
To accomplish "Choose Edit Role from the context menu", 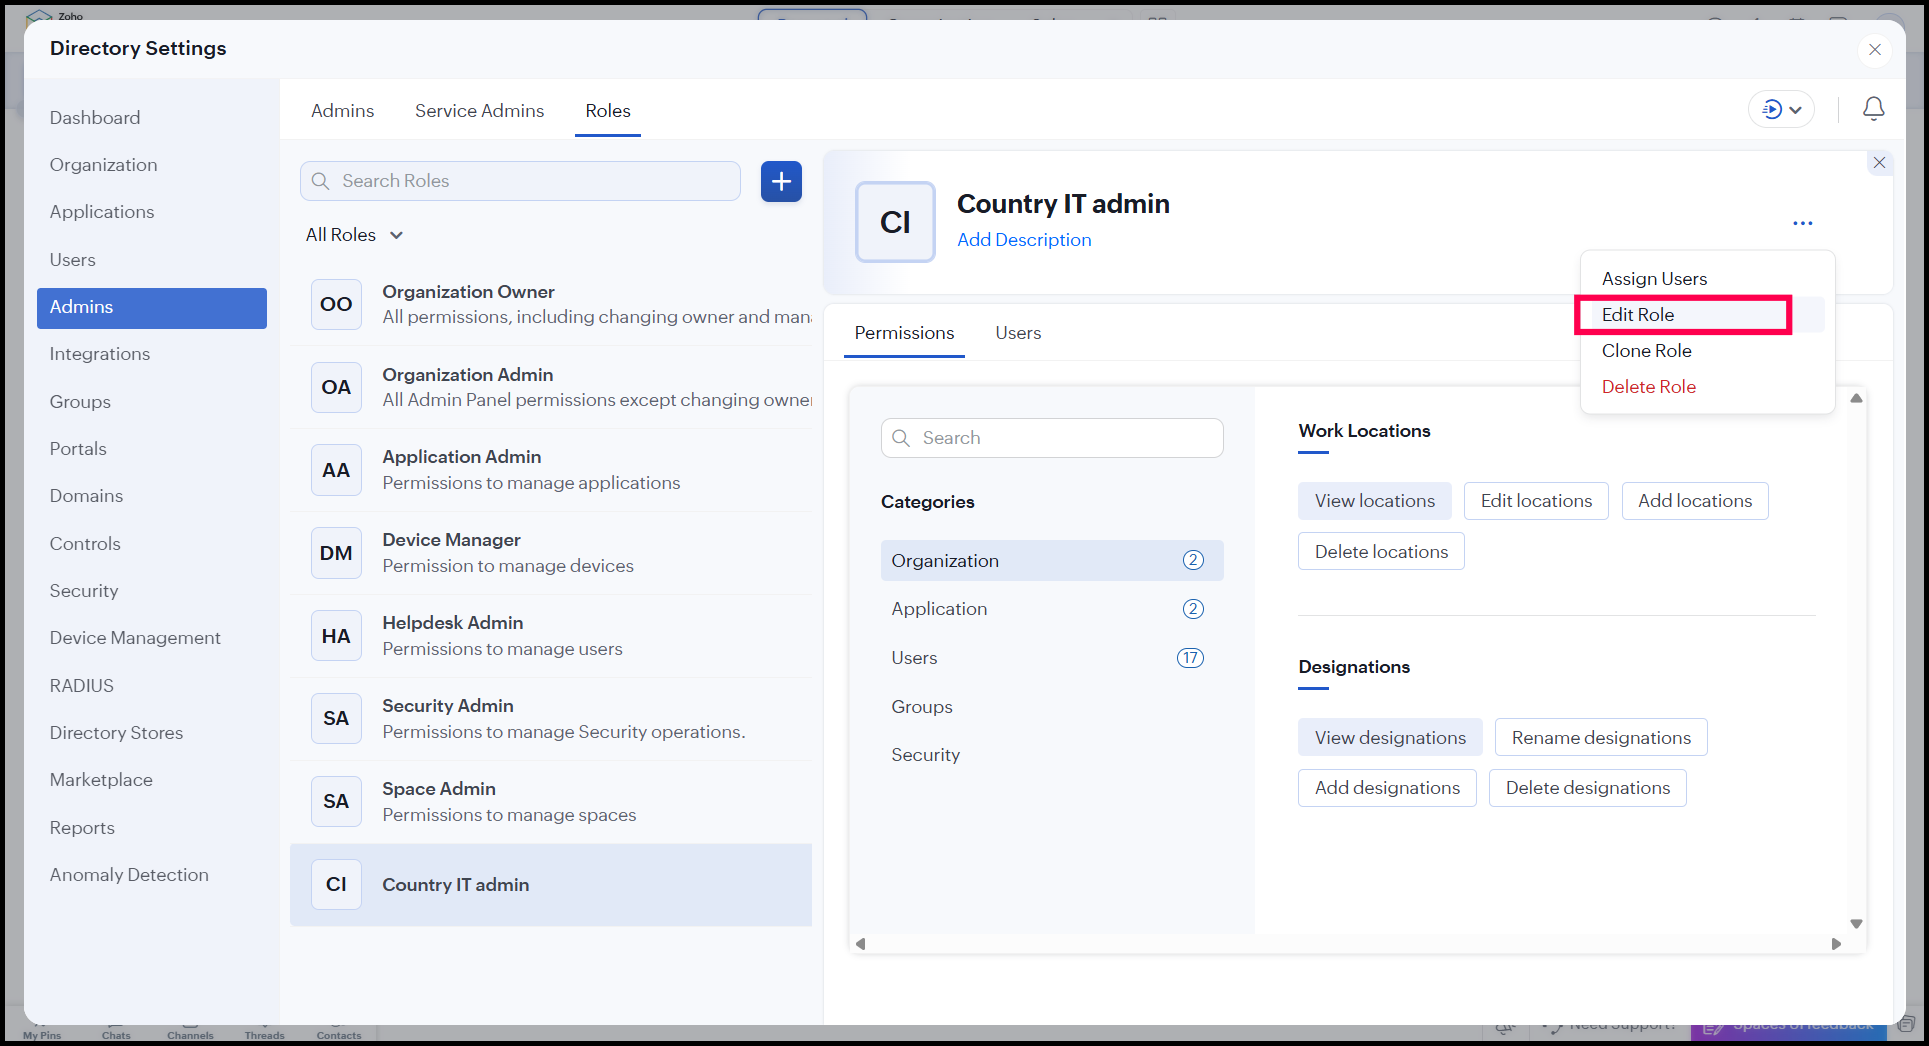I will [1638, 315].
